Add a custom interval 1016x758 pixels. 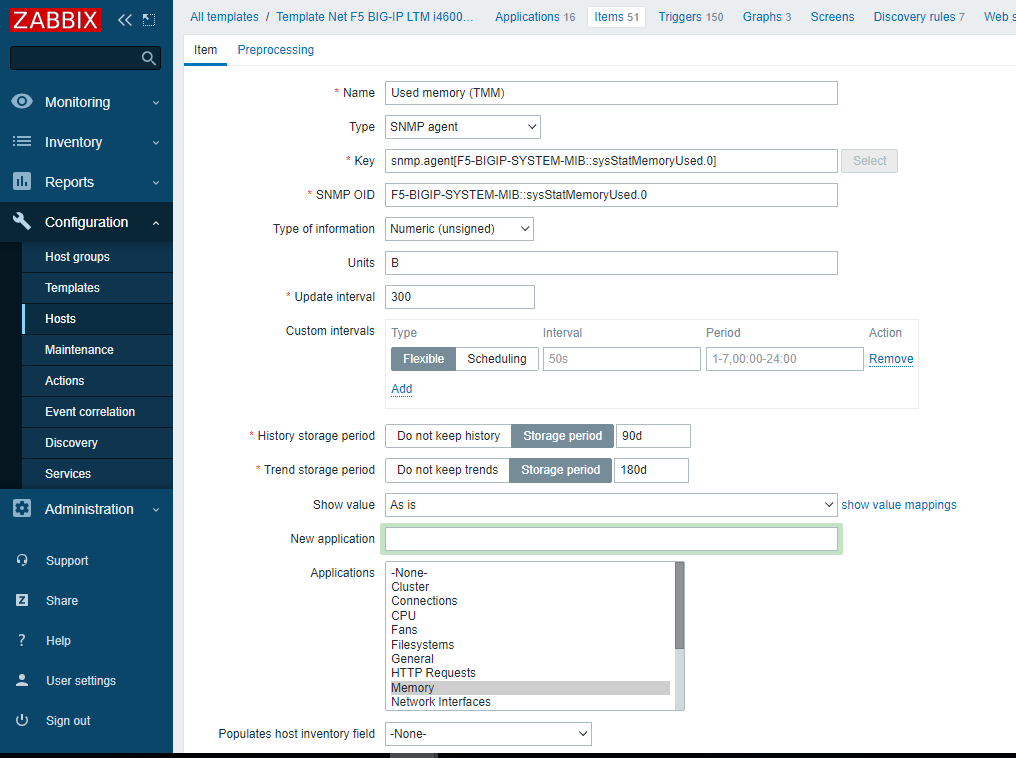[402, 389]
